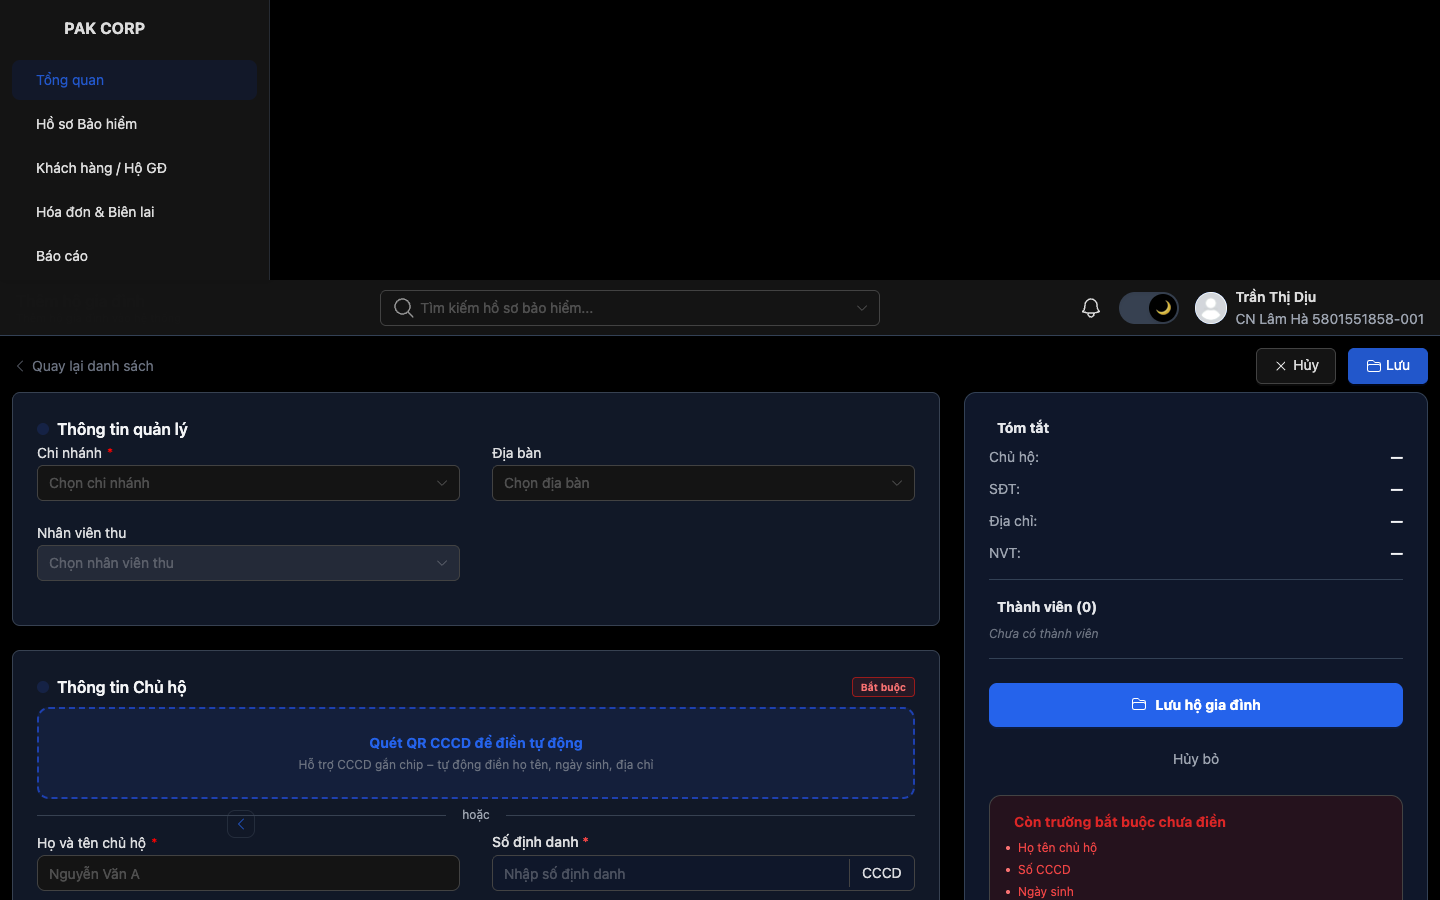The width and height of the screenshot is (1440, 900).
Task: Open the Chọn nhân viên thu dropdown
Action: point(248,563)
